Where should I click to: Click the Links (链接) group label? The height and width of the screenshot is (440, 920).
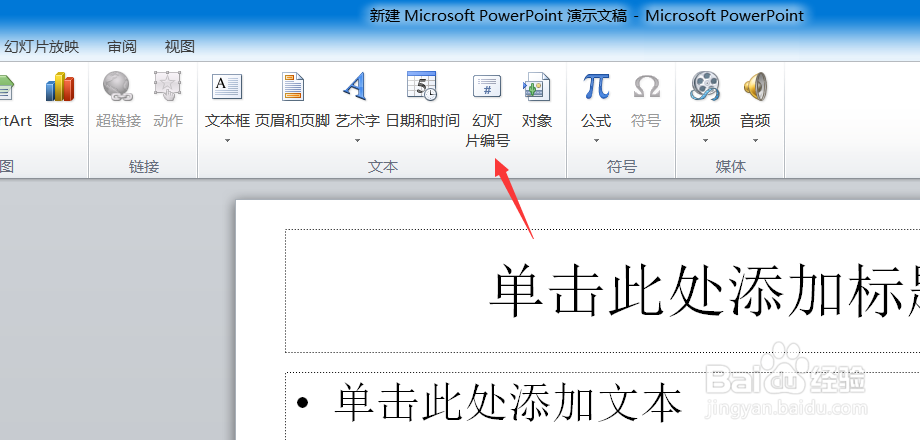144,167
